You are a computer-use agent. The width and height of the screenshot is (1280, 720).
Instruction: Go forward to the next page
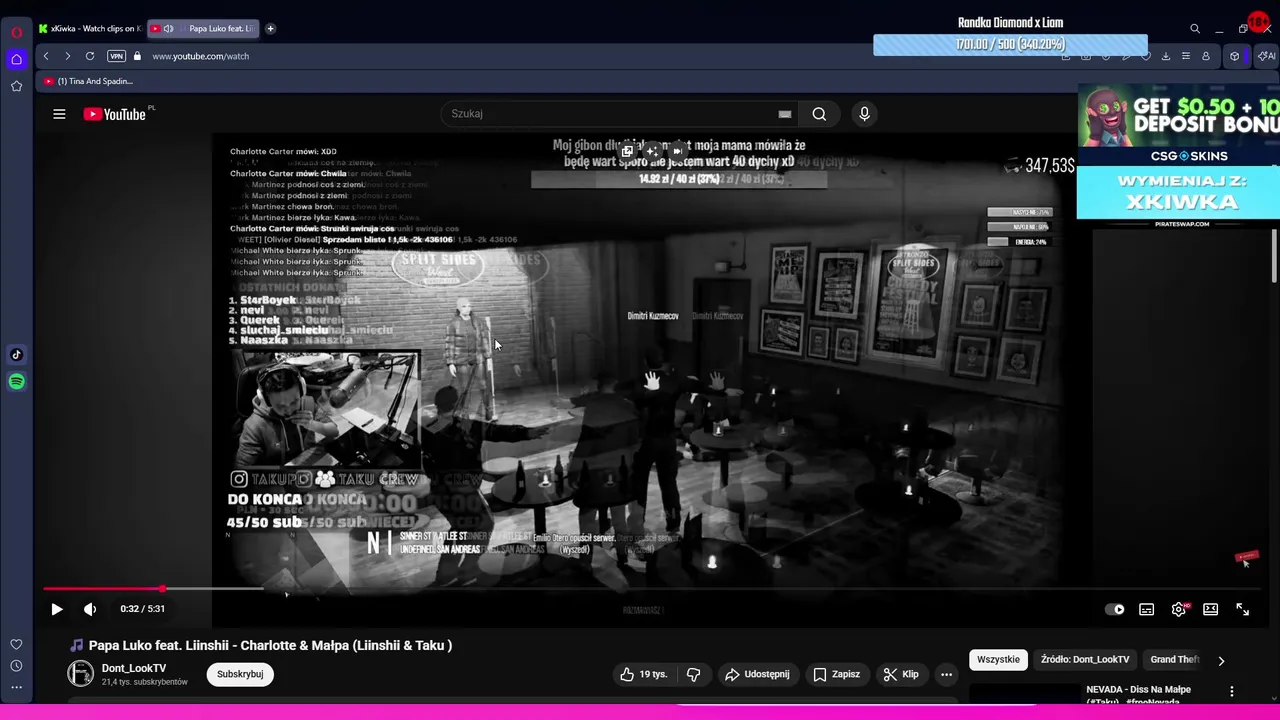tap(67, 56)
